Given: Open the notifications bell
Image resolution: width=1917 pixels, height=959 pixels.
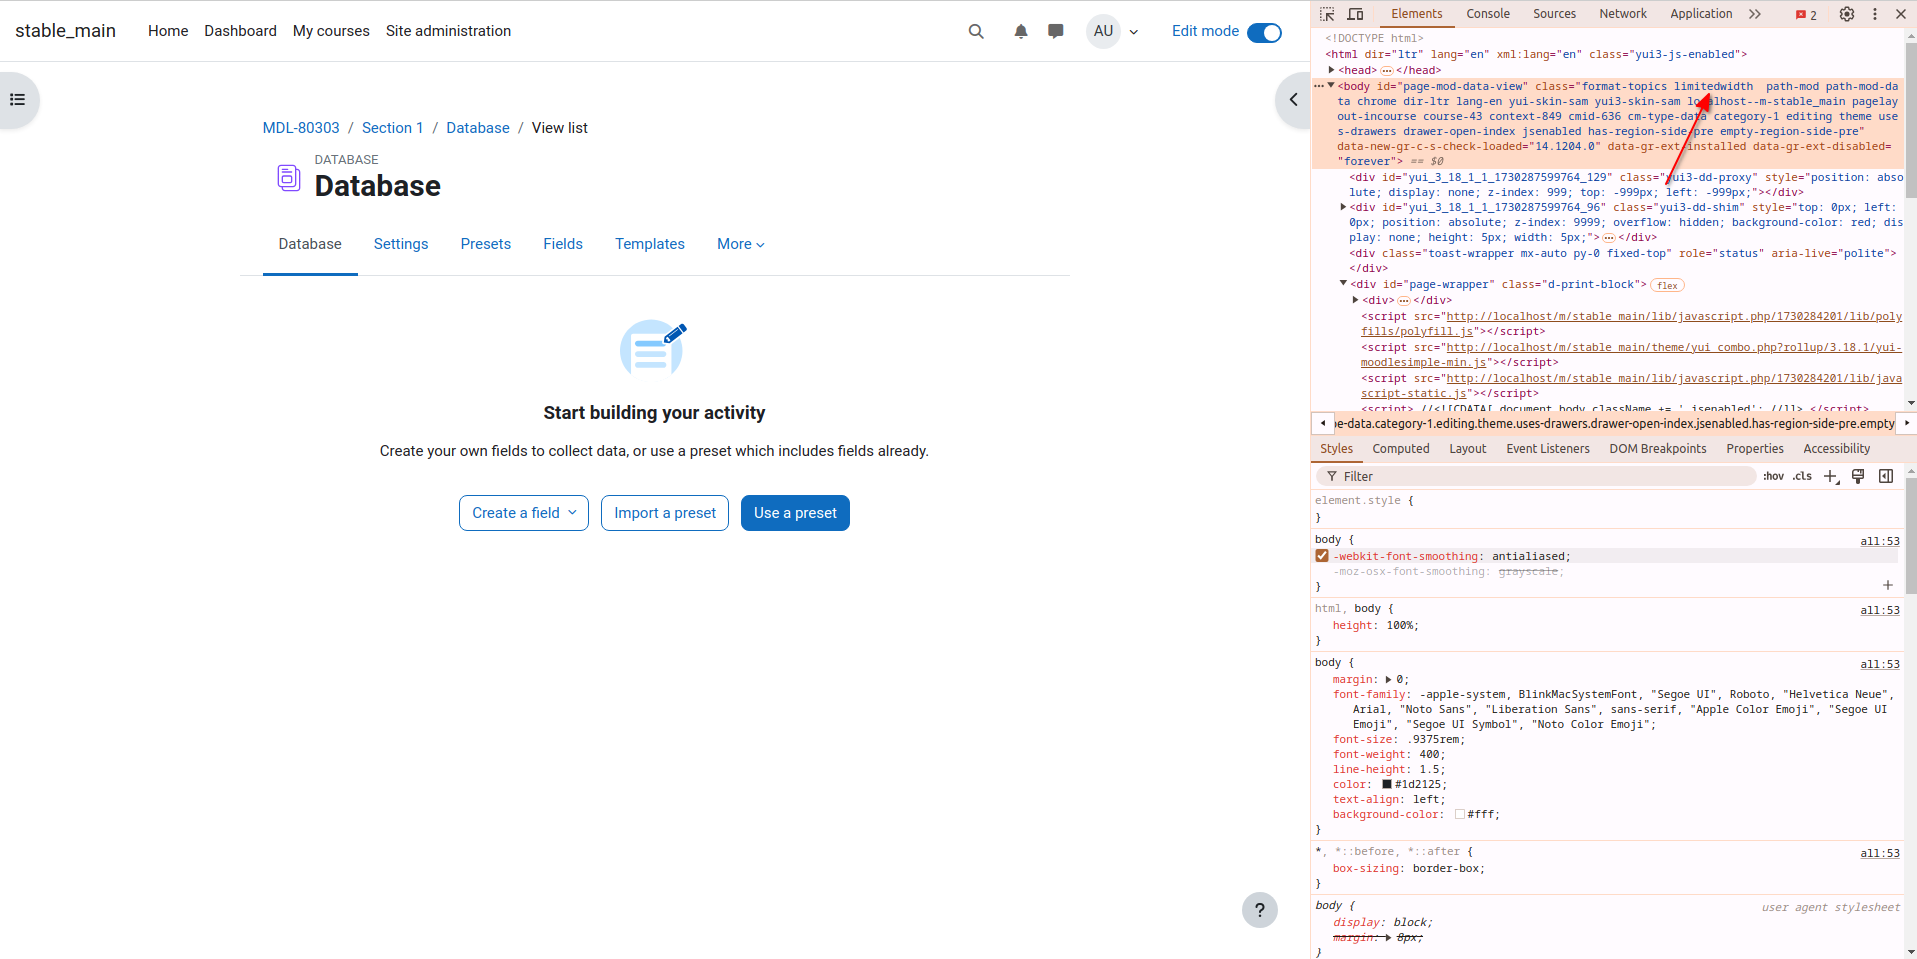Looking at the screenshot, I should [1020, 31].
